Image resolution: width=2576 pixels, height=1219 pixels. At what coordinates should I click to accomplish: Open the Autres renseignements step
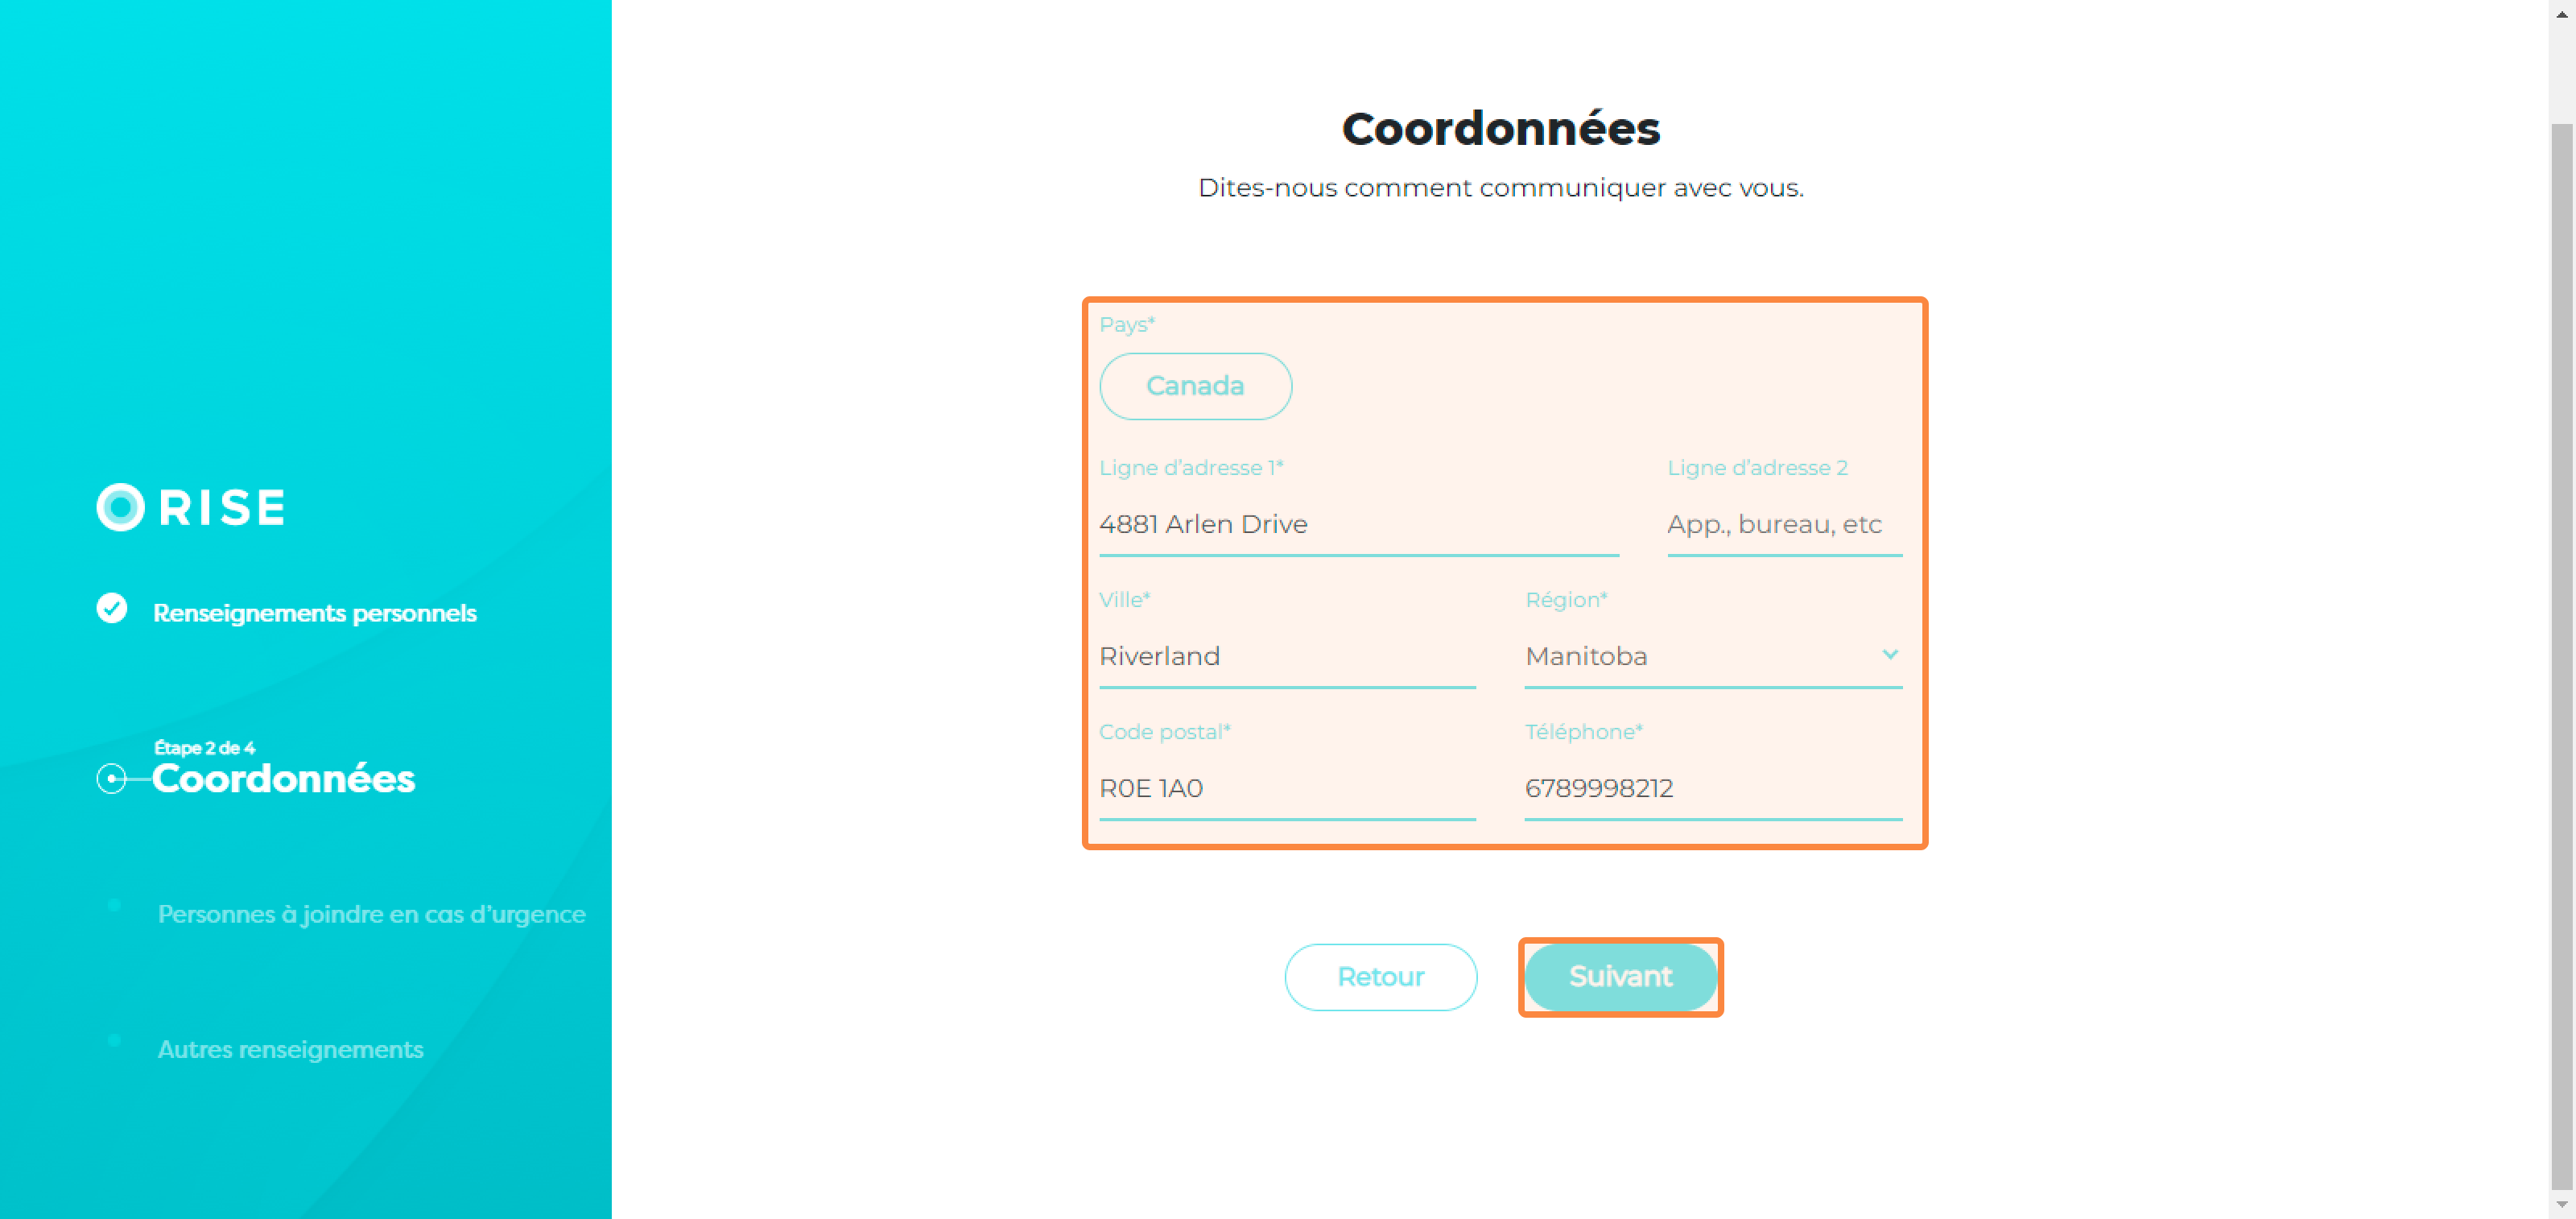pos(290,1049)
